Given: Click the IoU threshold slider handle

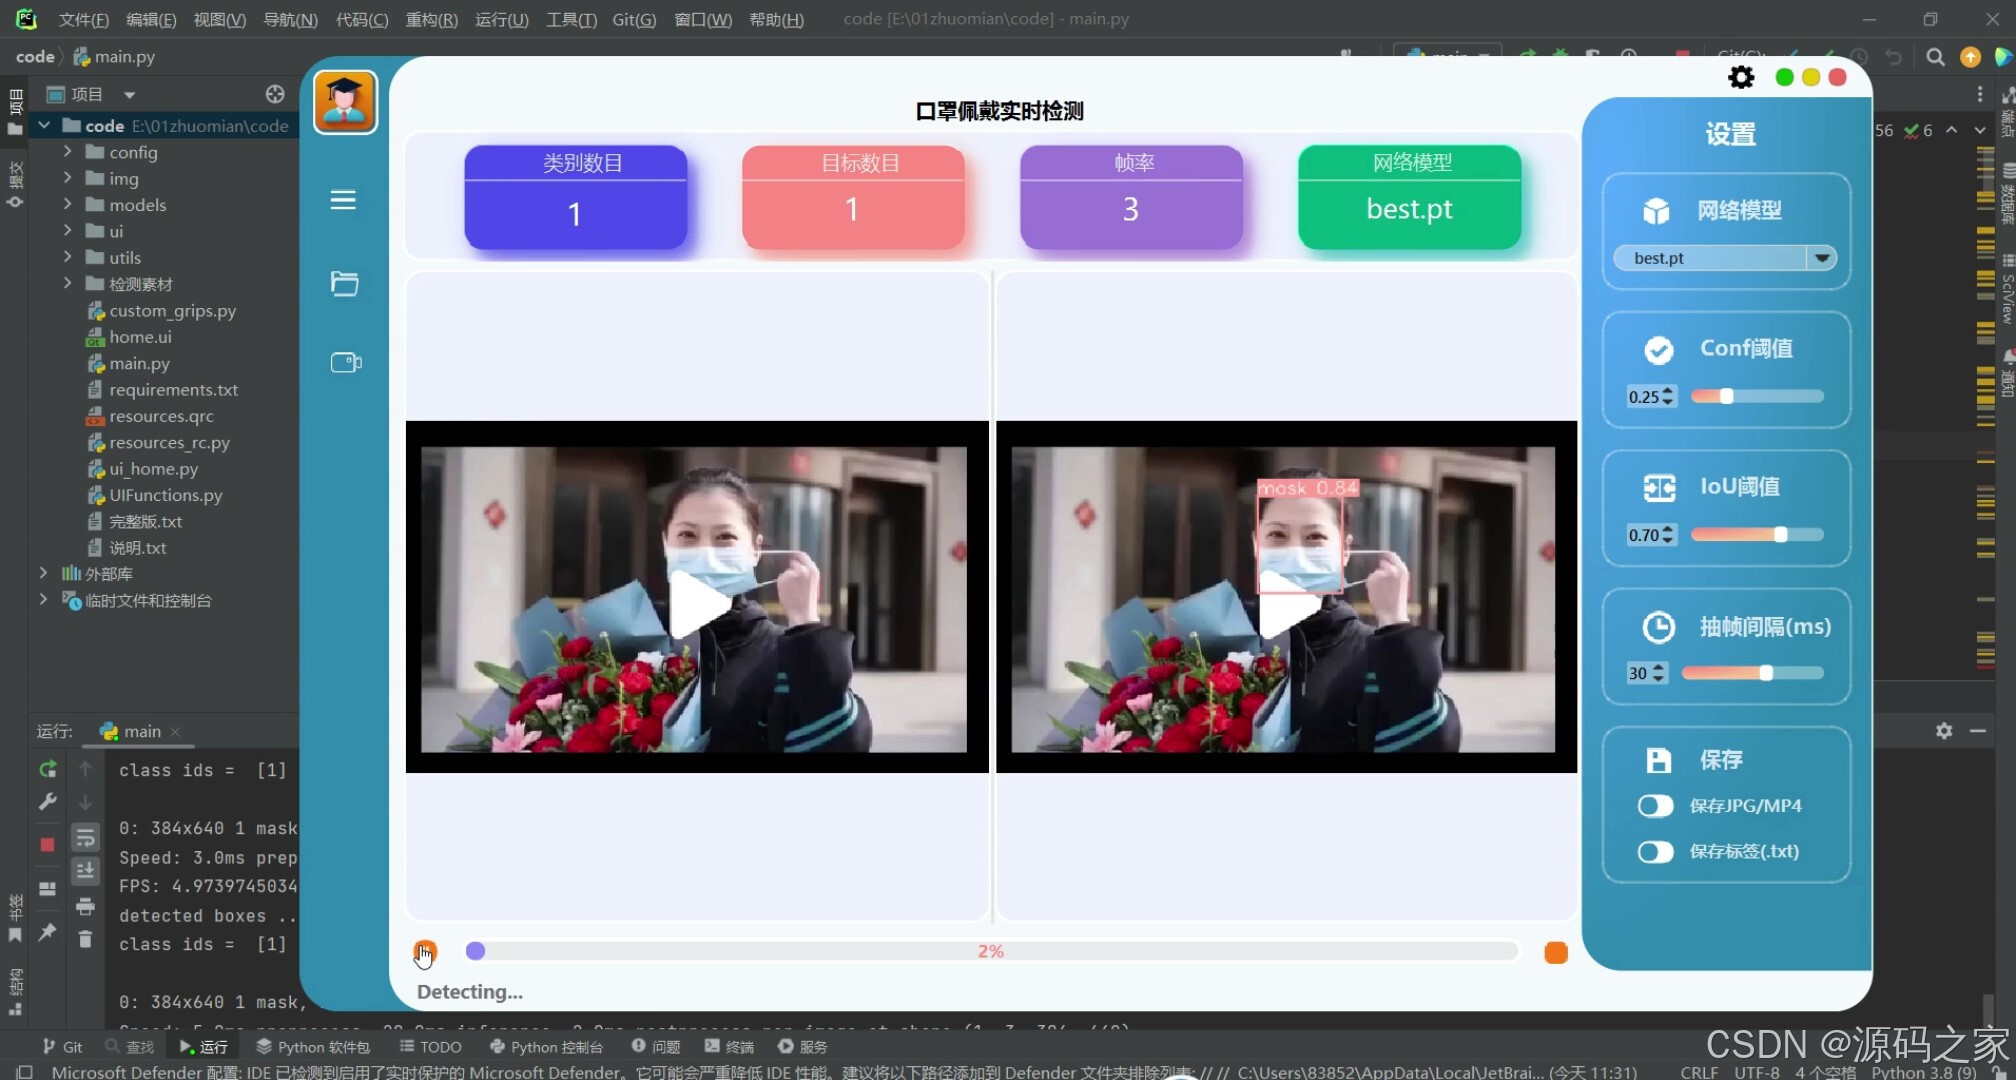Looking at the screenshot, I should 1780,535.
